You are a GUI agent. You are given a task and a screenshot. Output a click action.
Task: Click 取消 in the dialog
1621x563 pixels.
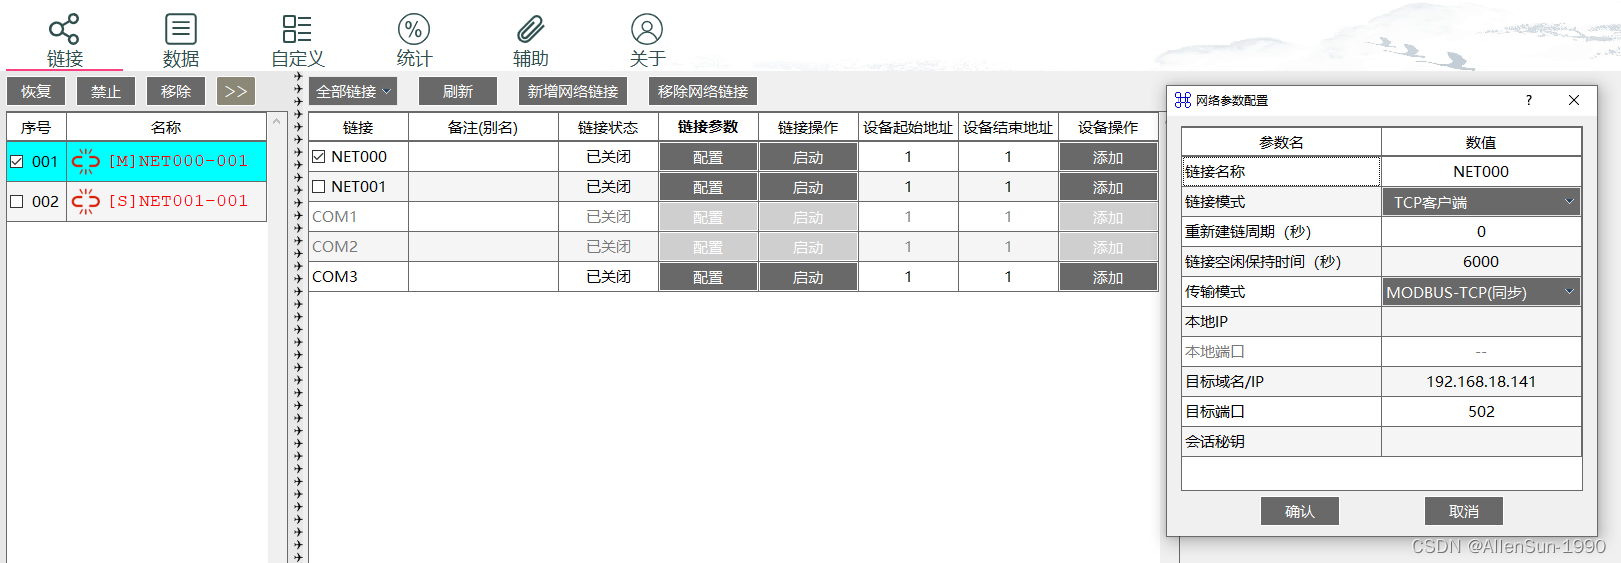point(1464,511)
